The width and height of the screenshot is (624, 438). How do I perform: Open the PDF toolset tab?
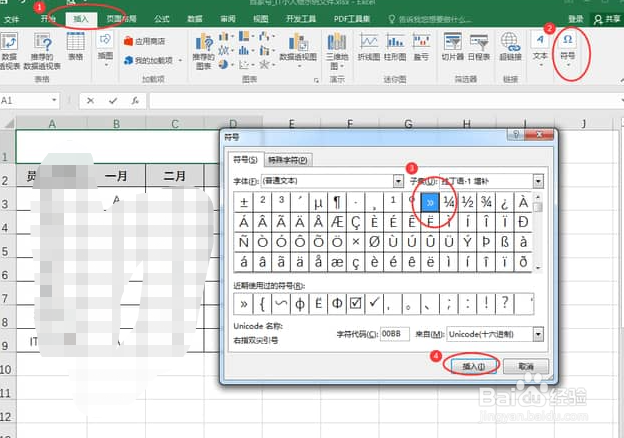[352, 19]
